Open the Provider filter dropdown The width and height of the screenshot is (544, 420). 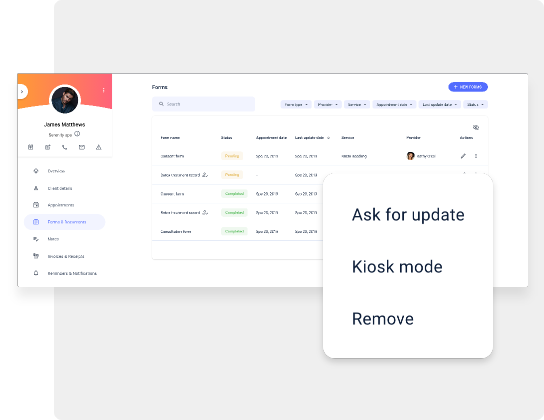tap(328, 104)
